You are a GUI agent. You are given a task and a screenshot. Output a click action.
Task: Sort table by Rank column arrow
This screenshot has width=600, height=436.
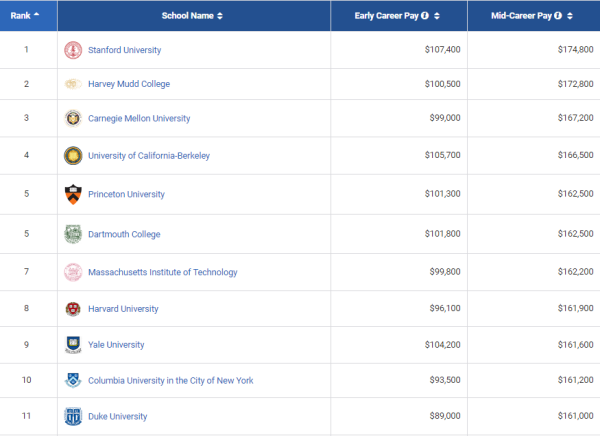(36, 14)
